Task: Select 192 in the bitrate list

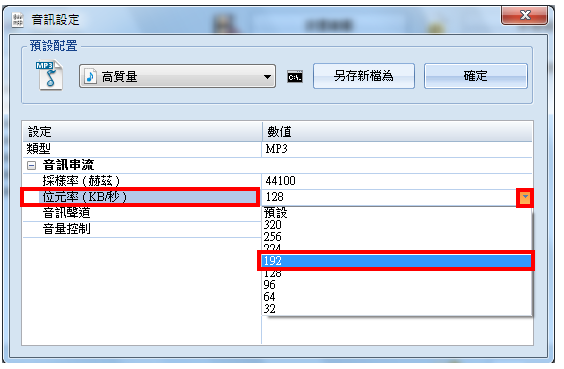Action: 397,261
